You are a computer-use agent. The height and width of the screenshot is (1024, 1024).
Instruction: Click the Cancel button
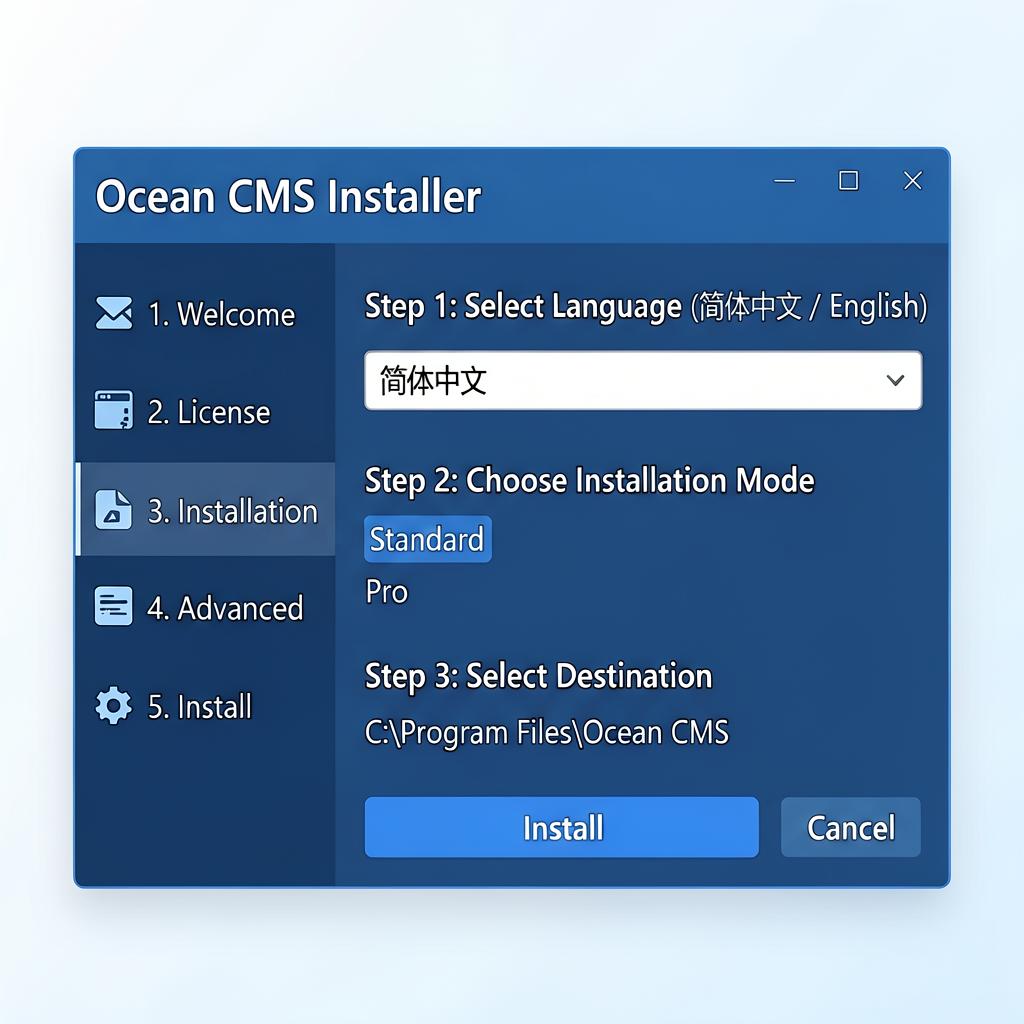851,827
